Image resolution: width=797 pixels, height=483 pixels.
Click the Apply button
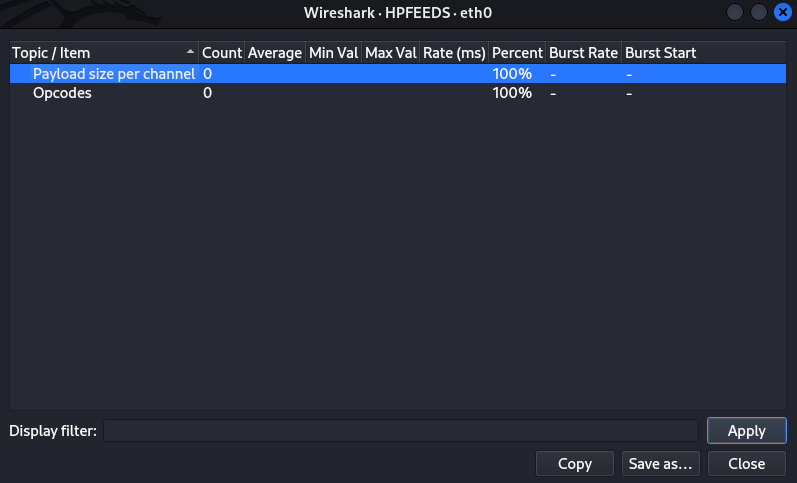point(746,431)
